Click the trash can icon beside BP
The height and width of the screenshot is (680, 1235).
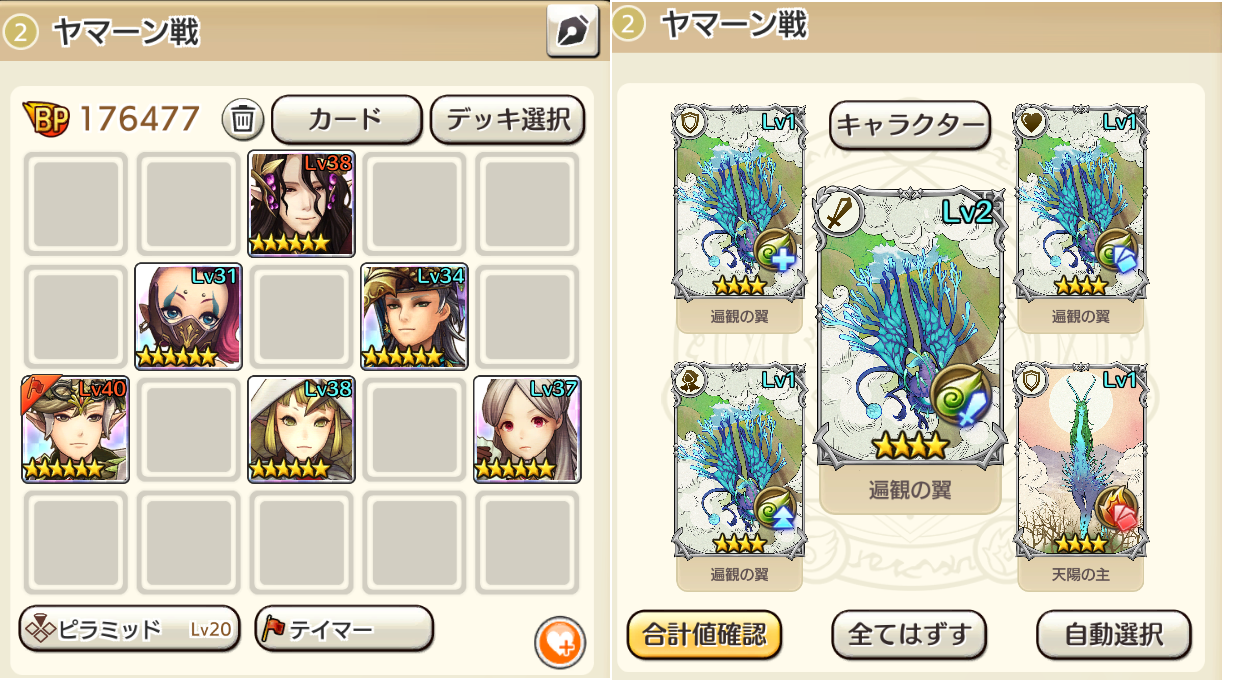click(x=242, y=120)
